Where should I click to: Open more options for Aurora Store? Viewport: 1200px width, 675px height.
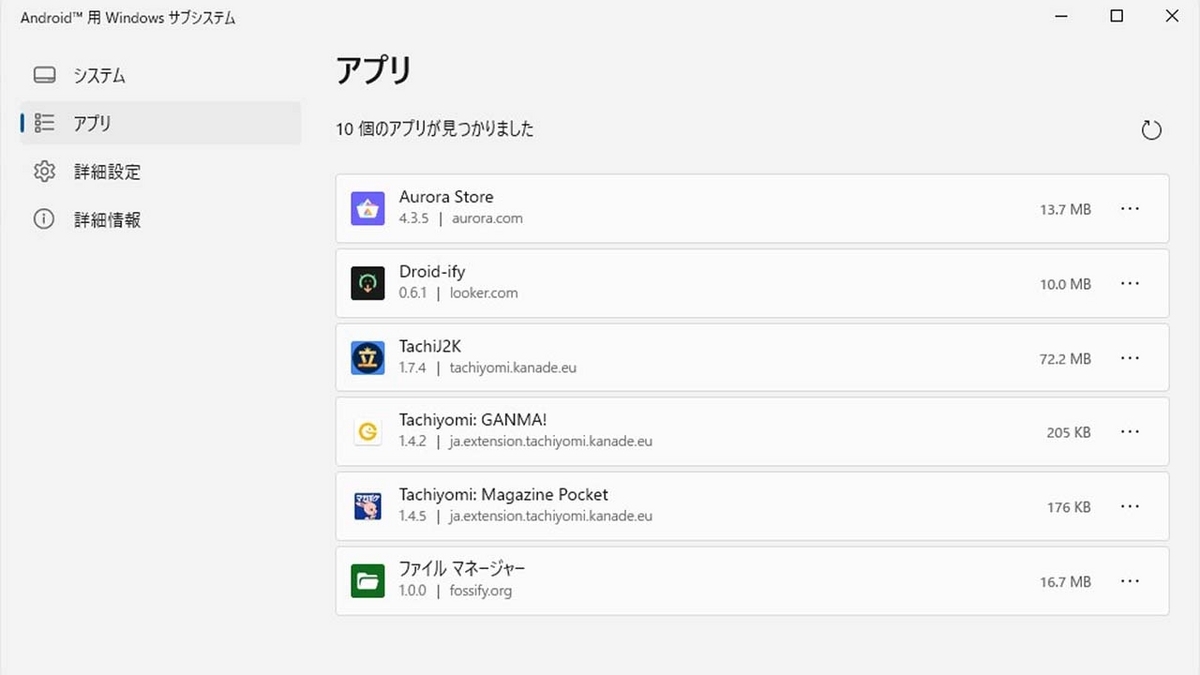tap(1130, 209)
